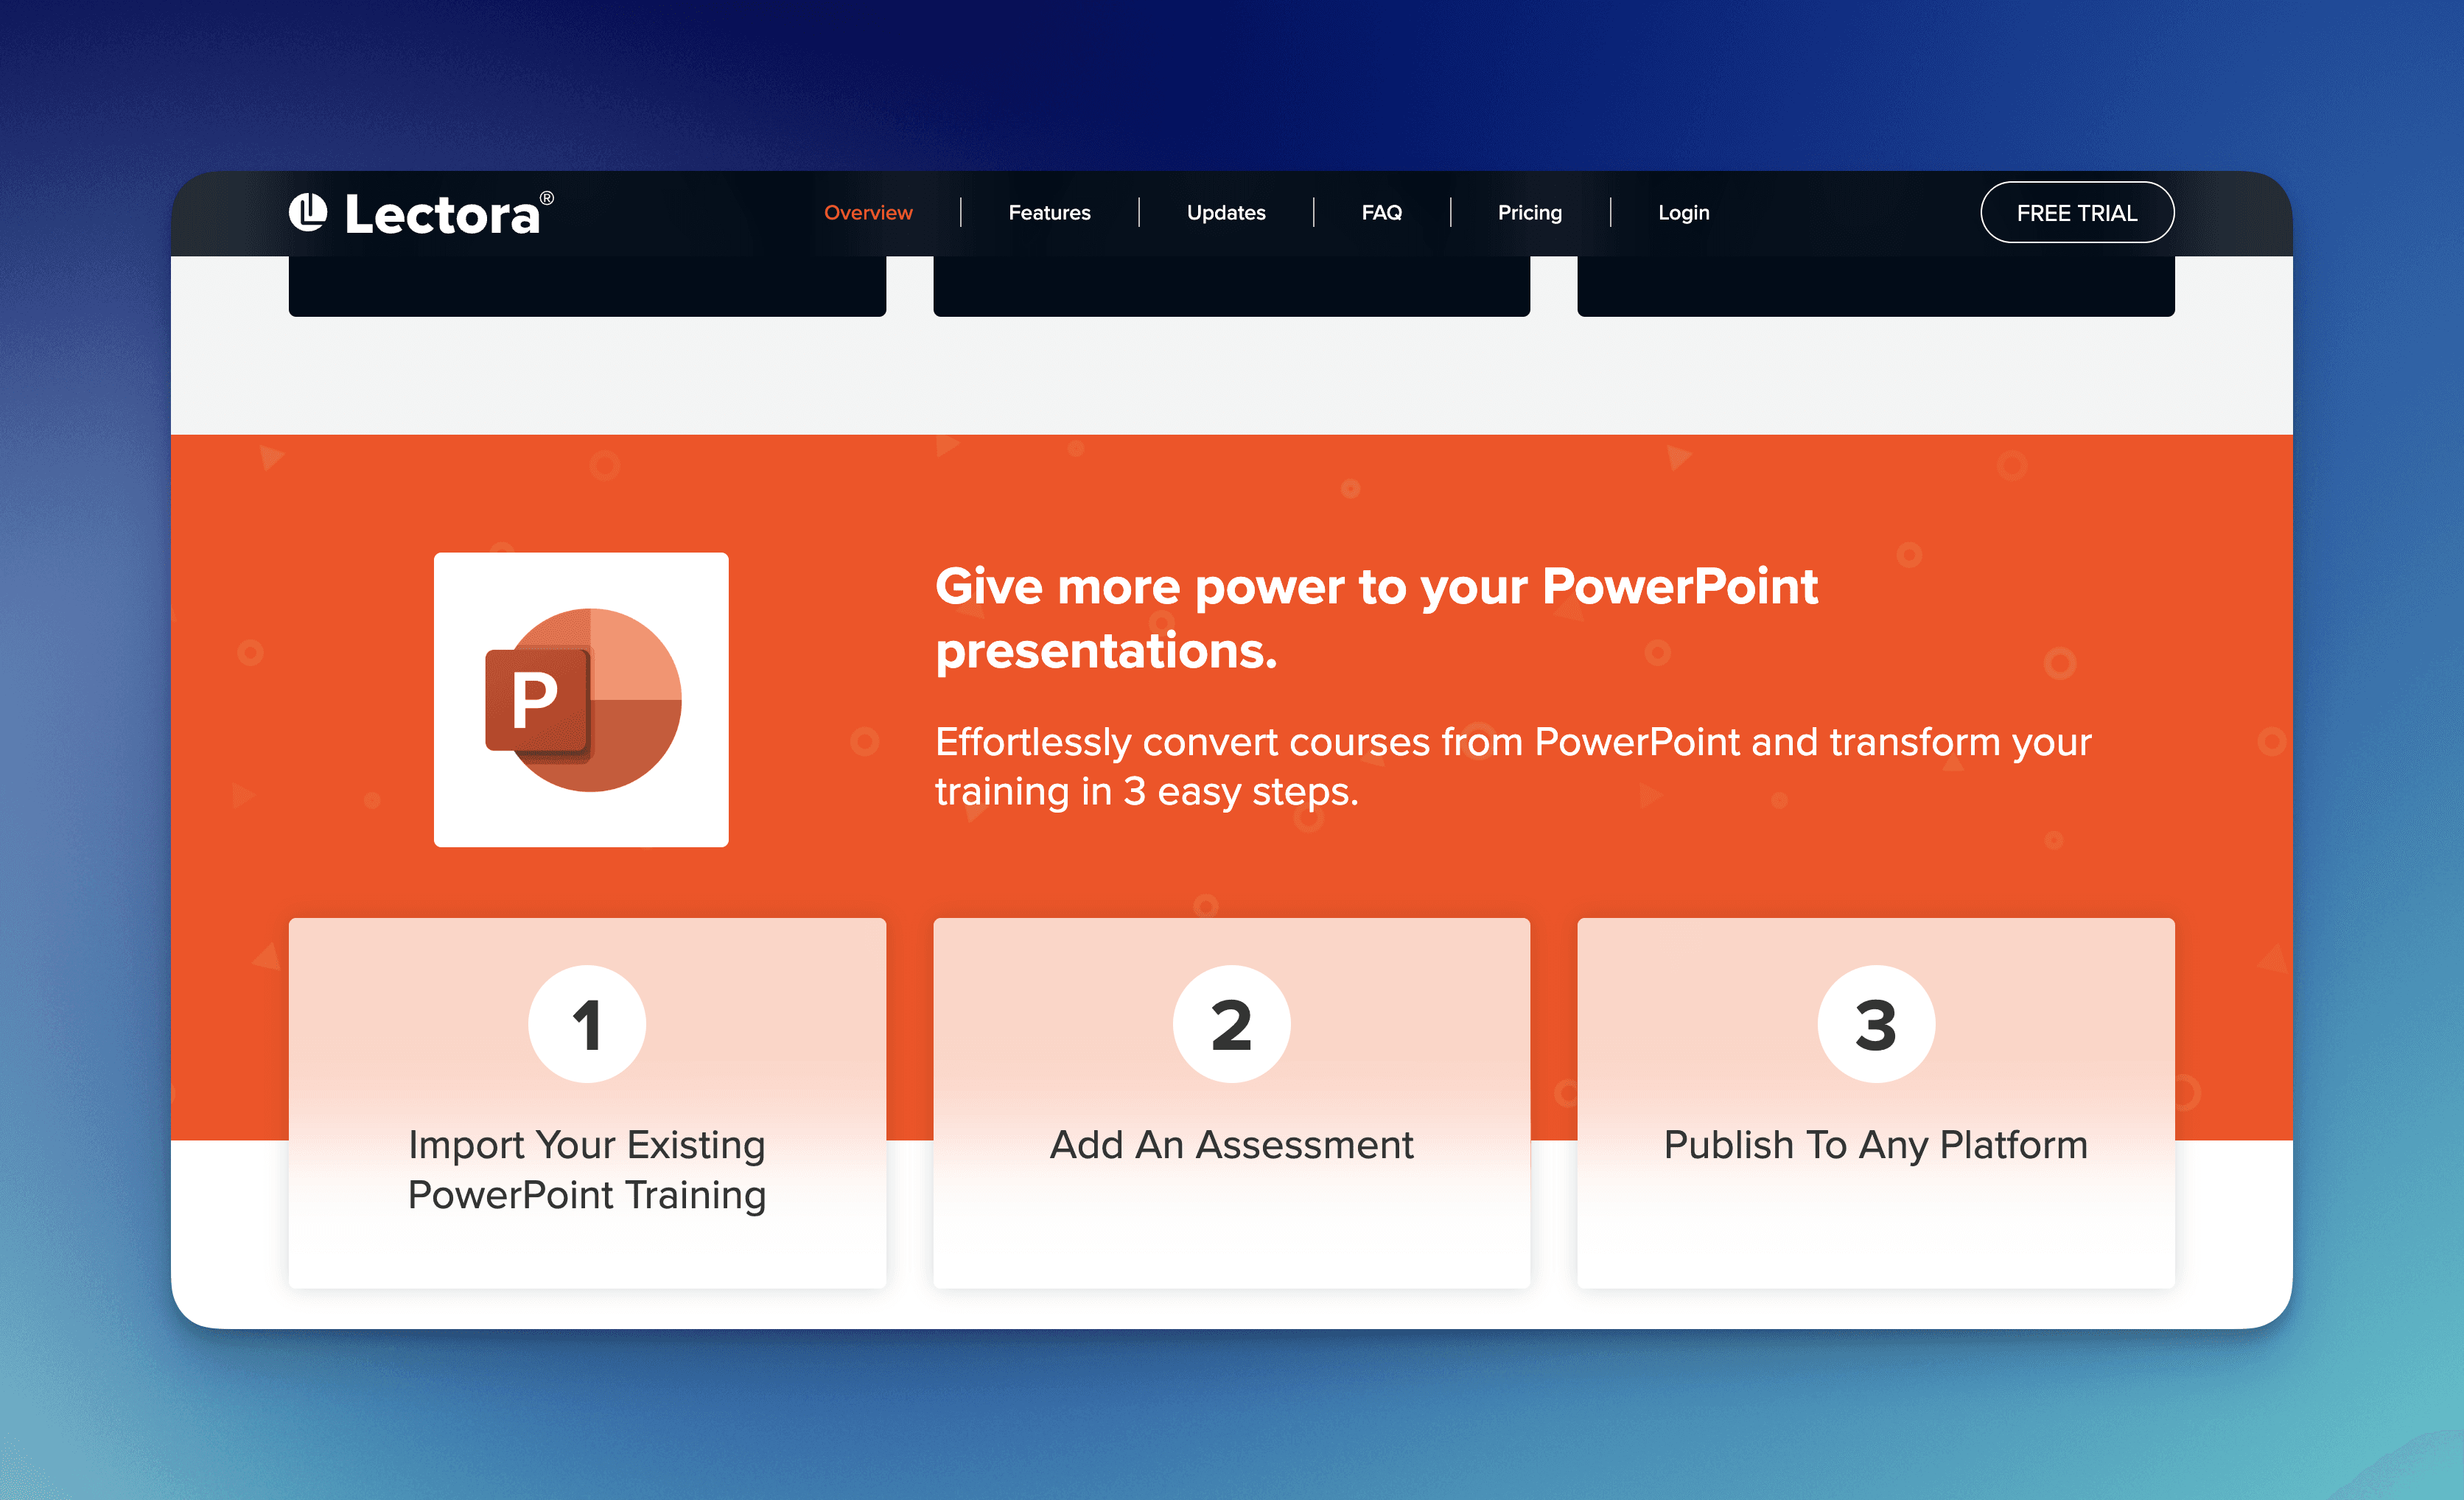This screenshot has width=2464, height=1500.
Task: Select 'Add An Assessment' card text
Action: tap(1231, 1145)
